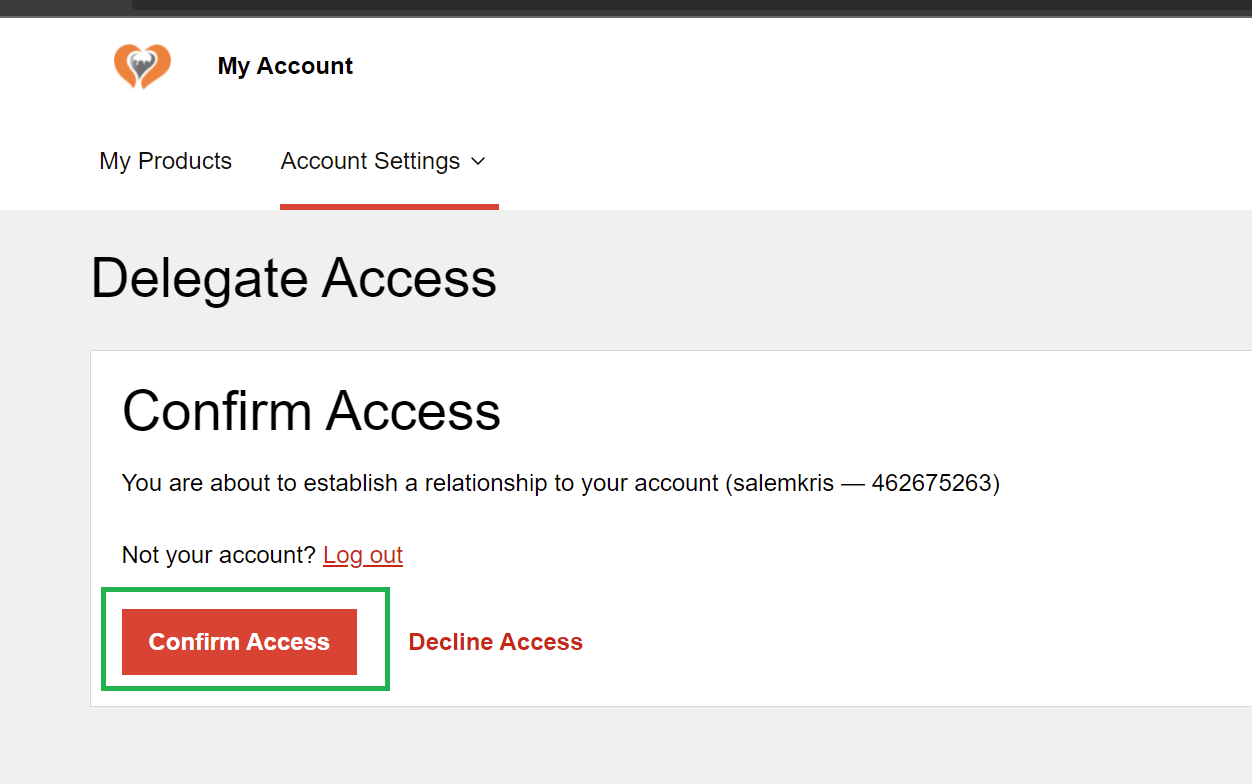
Task: Click the Confirm Access card heading
Action: [x=311, y=411]
